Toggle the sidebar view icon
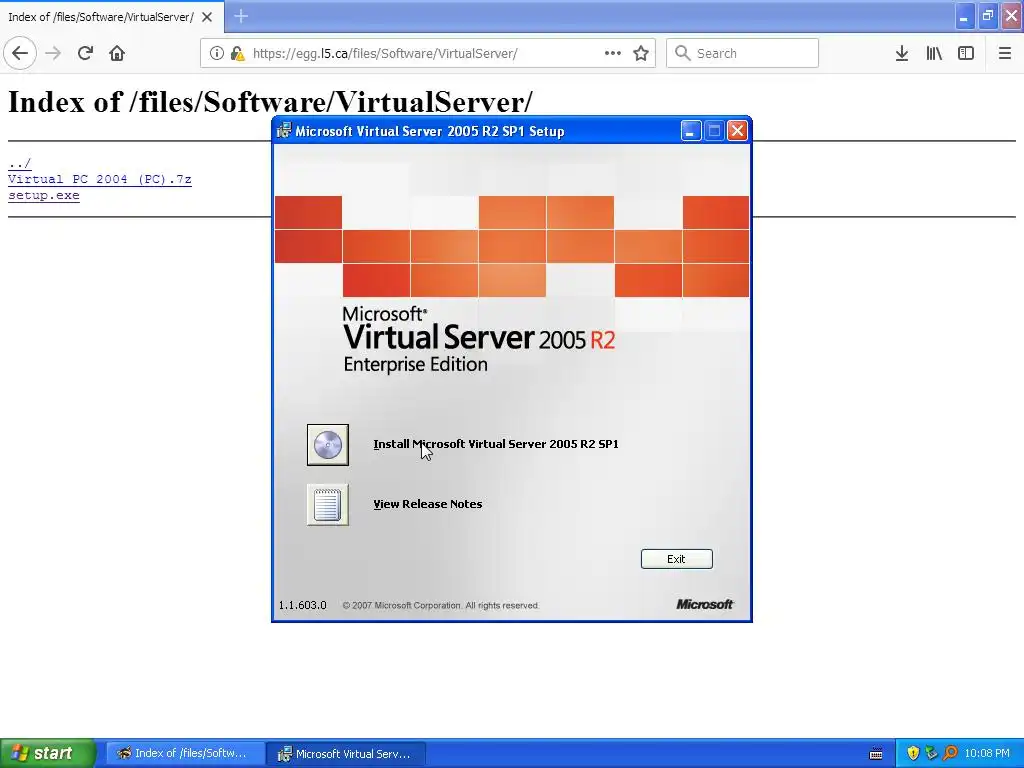 tap(966, 53)
